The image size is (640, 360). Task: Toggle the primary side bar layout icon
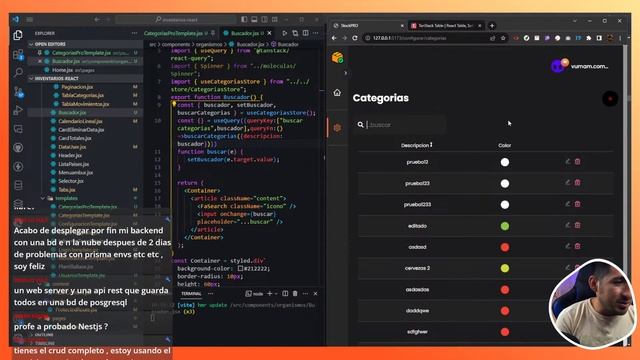[244, 19]
